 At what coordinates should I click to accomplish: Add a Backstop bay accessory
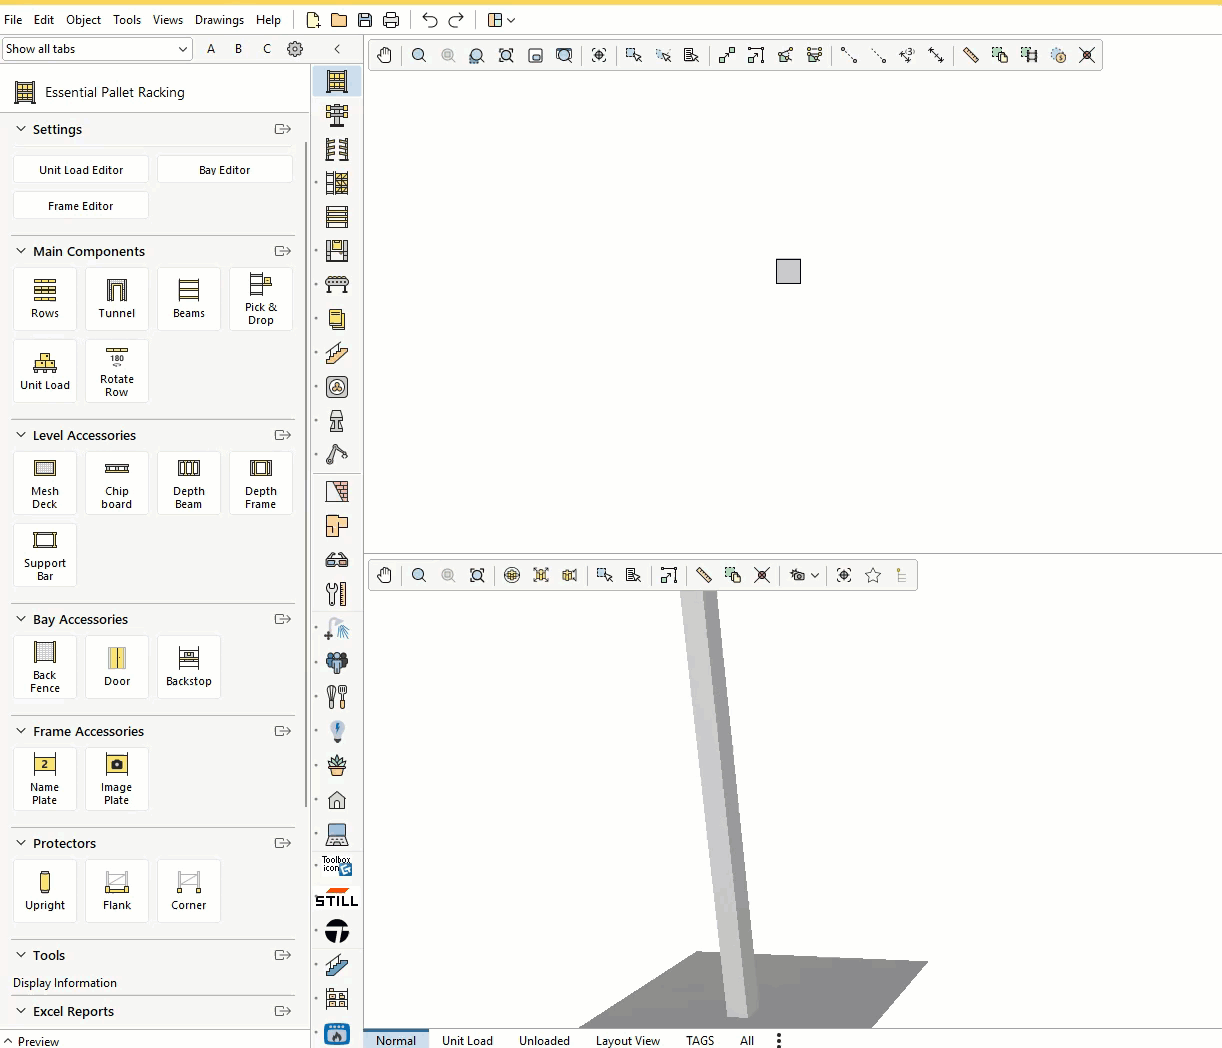[x=189, y=667]
